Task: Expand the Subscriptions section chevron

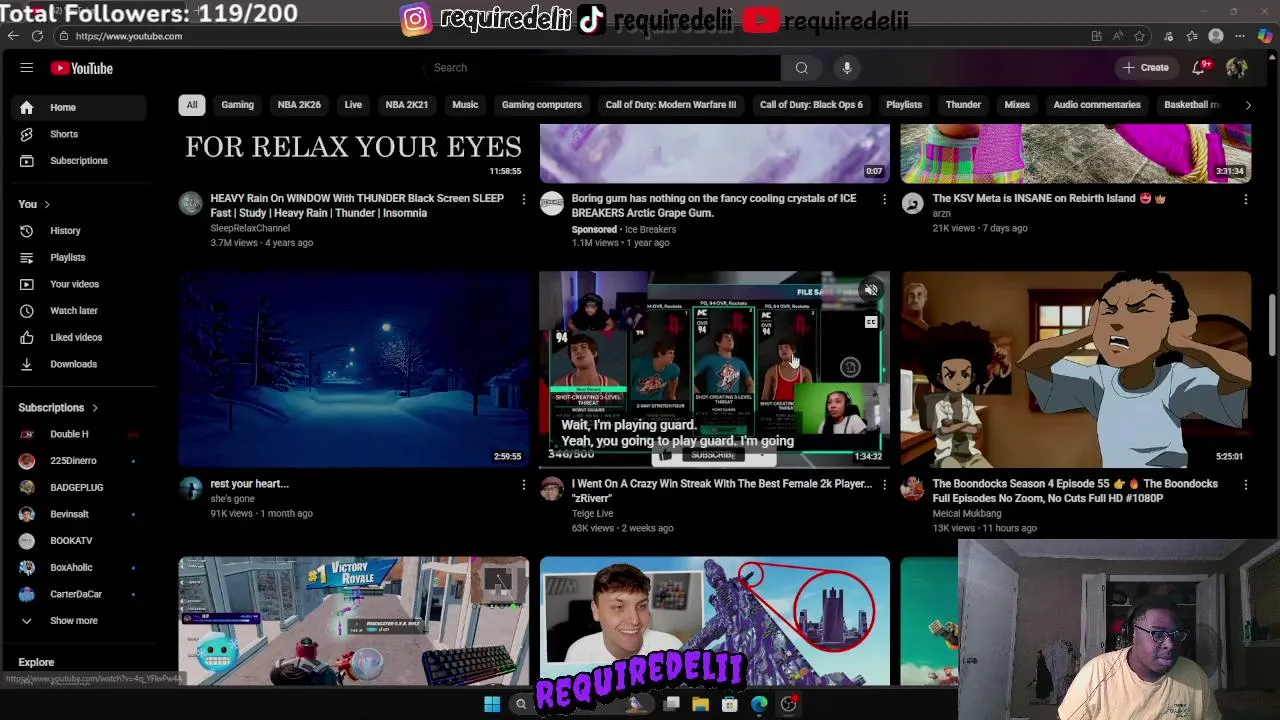Action: pyautogui.click(x=95, y=408)
